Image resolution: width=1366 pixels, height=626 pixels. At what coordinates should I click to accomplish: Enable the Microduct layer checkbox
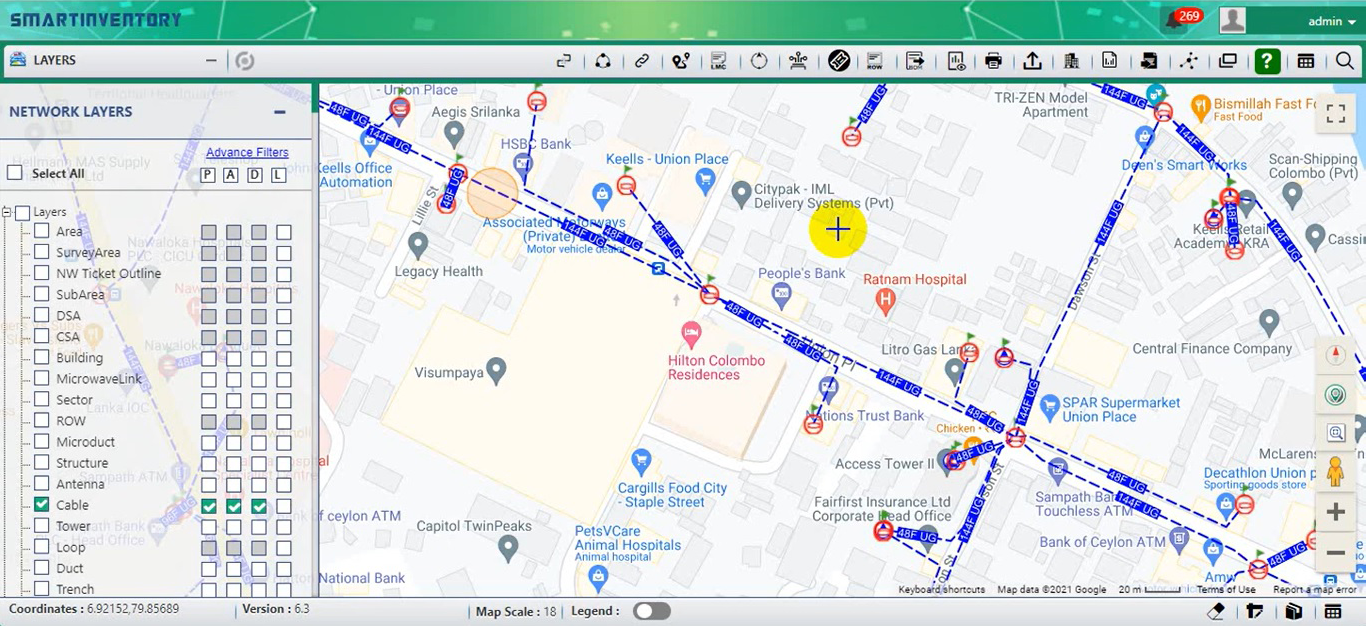[x=42, y=441]
